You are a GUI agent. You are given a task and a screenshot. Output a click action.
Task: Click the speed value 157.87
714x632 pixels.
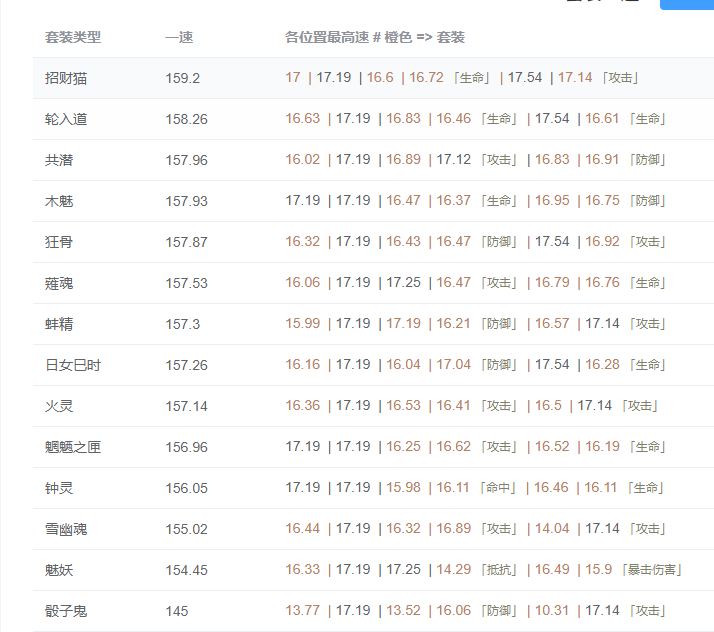point(186,242)
